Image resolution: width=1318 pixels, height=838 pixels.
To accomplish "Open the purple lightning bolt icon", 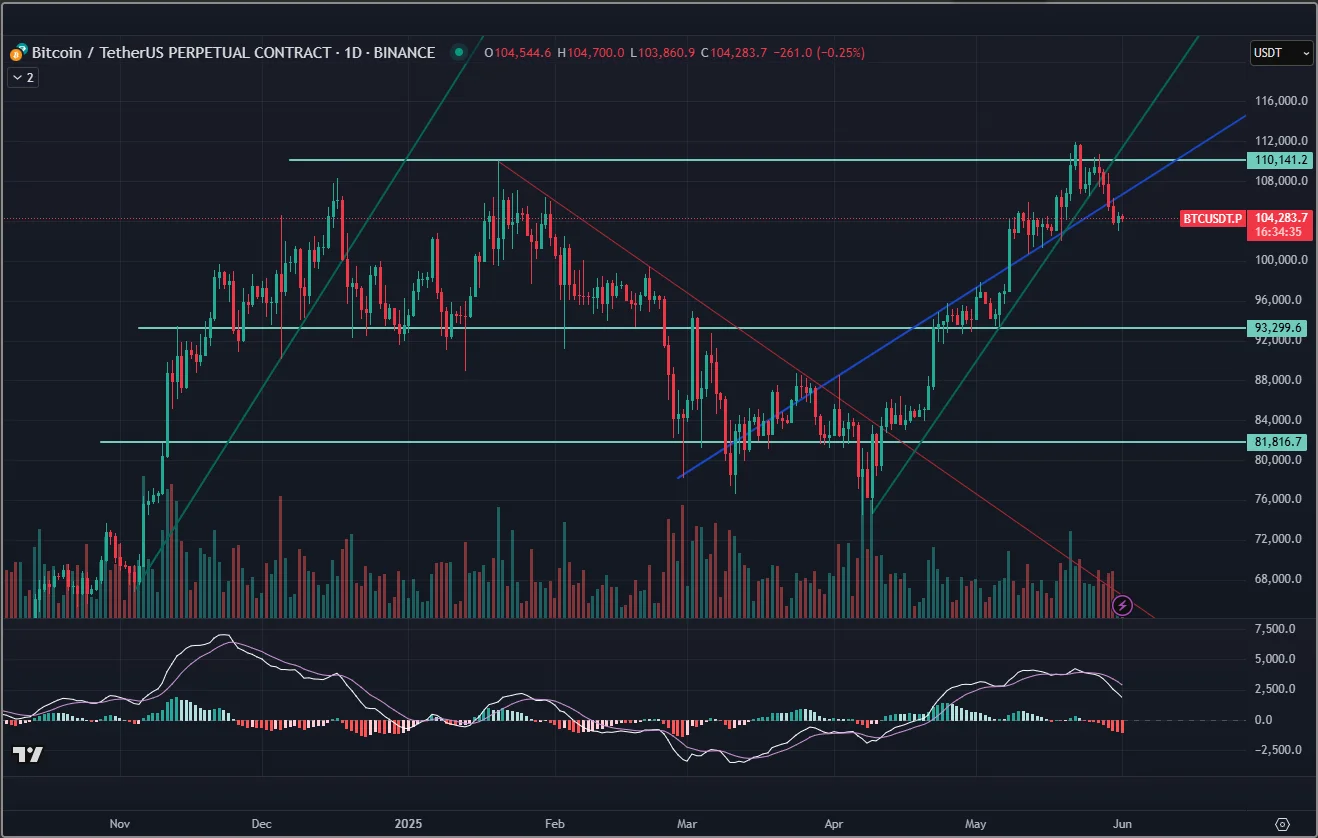I will (x=1122, y=605).
